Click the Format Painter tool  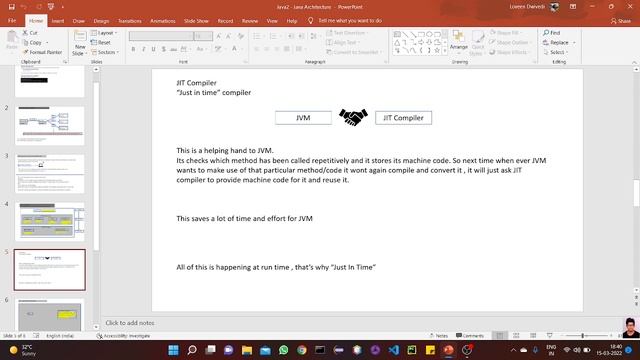[42, 52]
